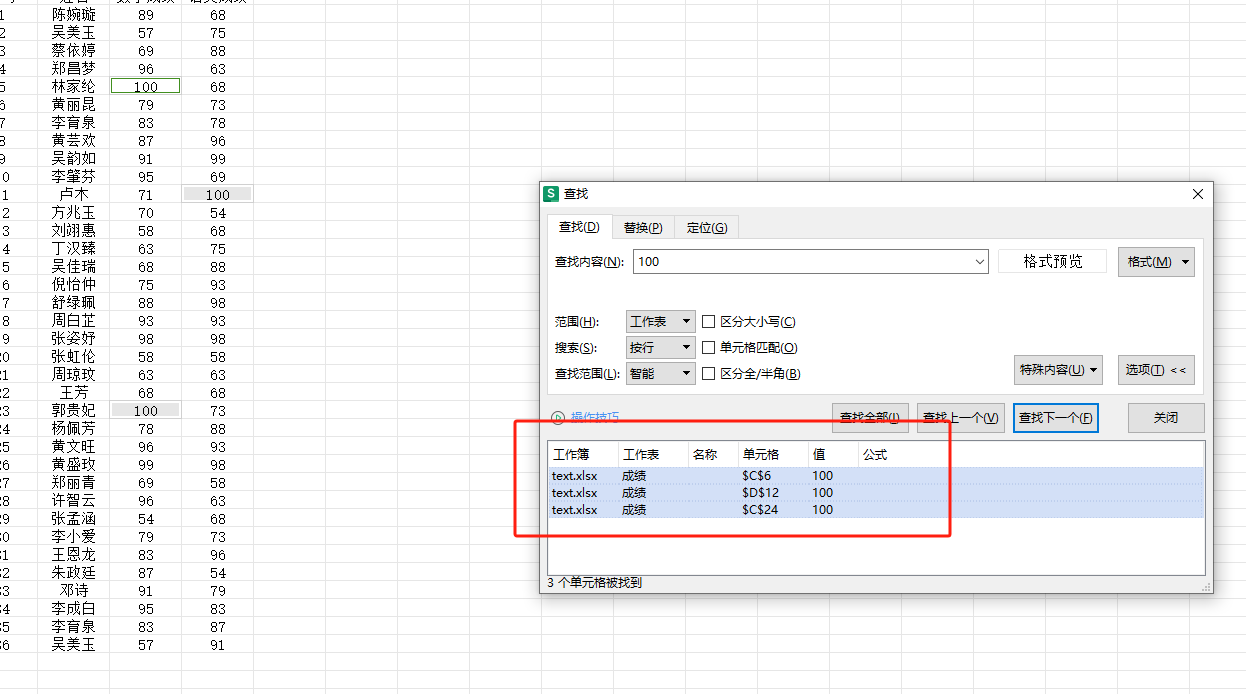Click the 查找下一个(F) button

[1056, 418]
